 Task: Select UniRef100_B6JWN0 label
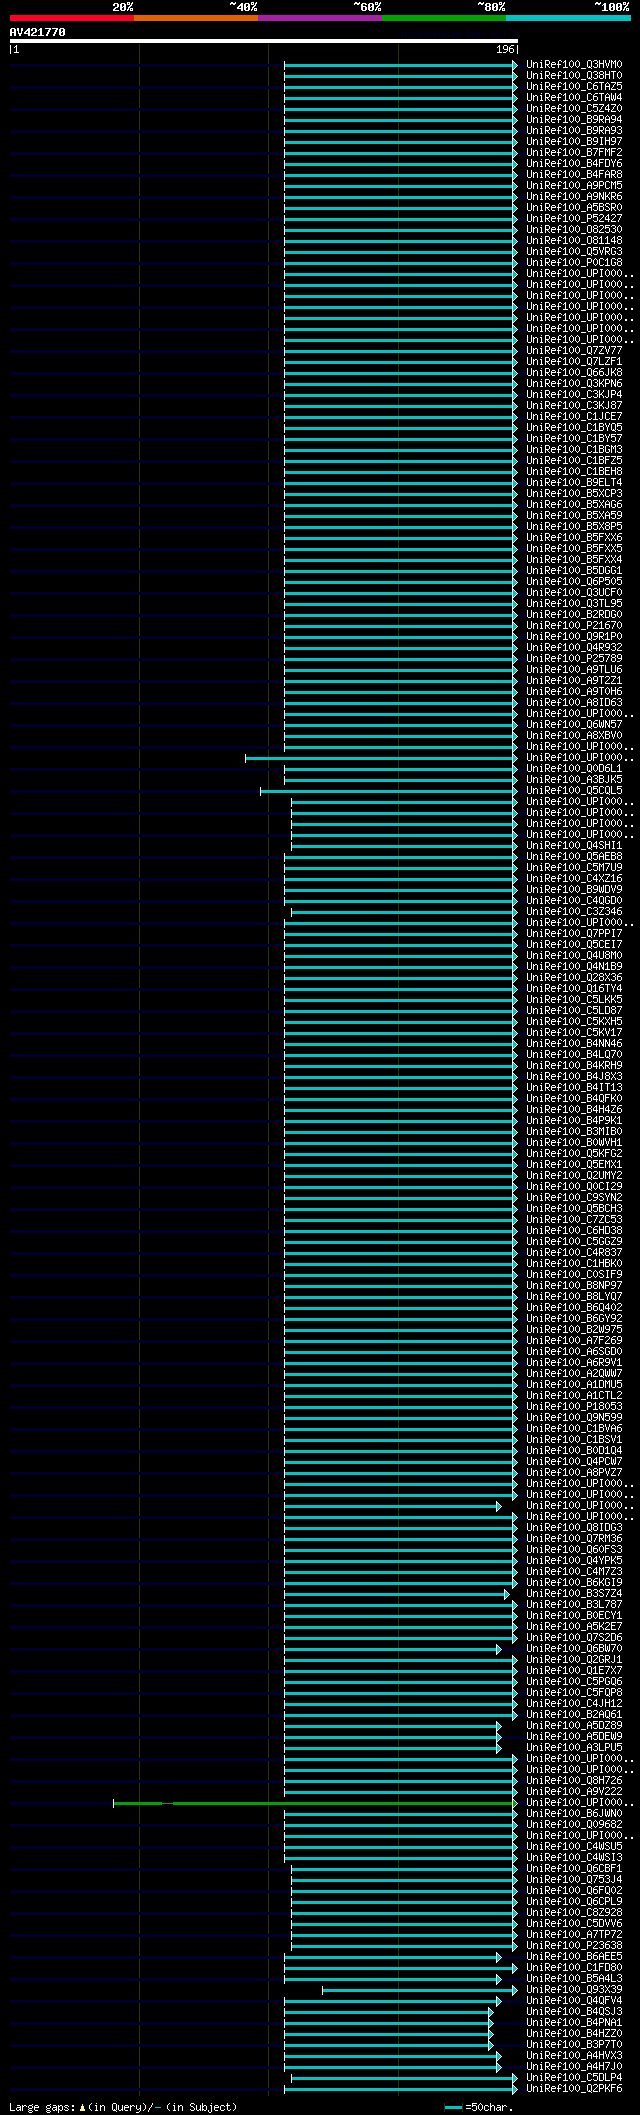pos(574,1814)
